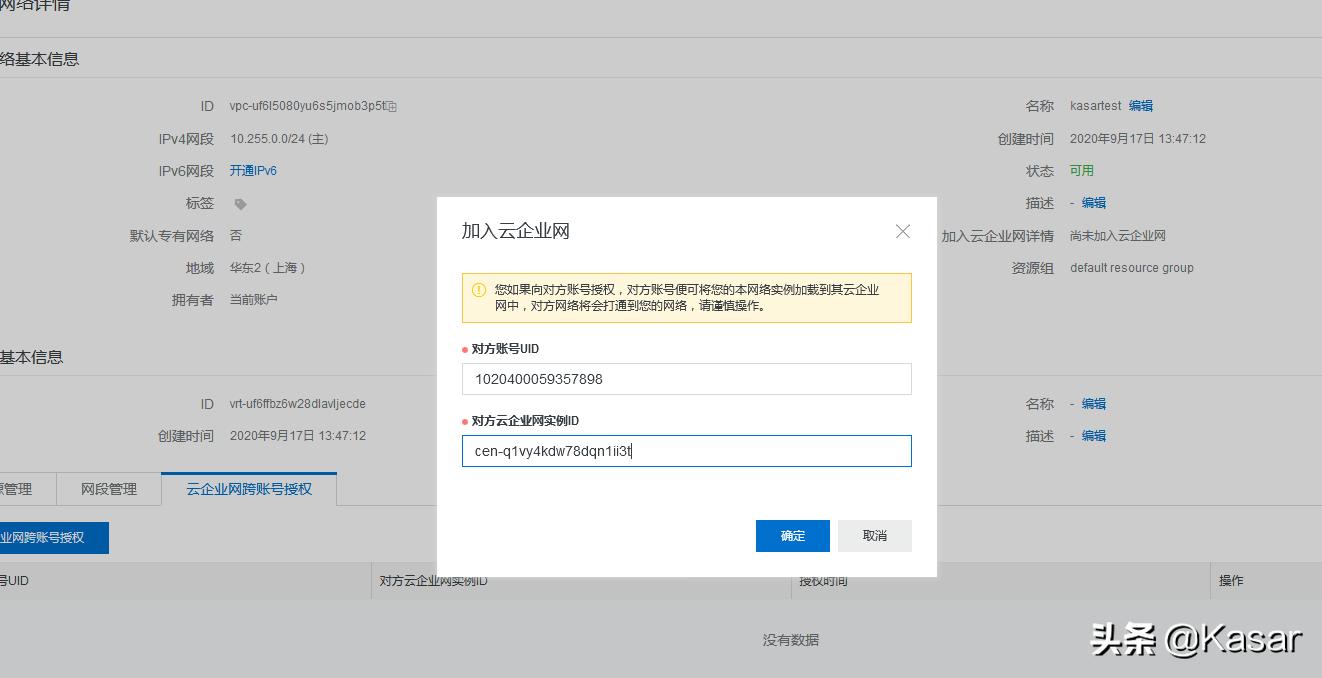Switch to the 网段管理 tab
The height and width of the screenshot is (678, 1322).
click(112, 489)
